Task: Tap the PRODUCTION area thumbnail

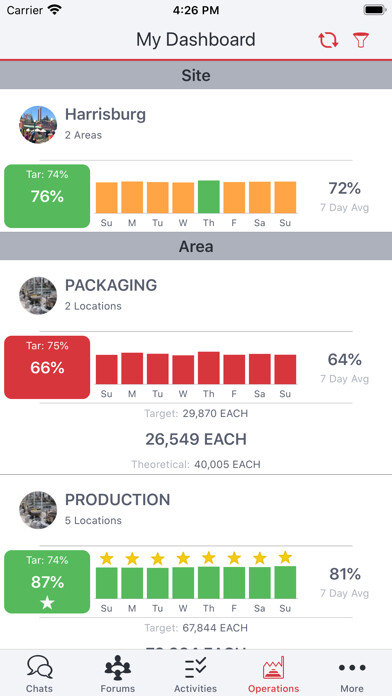Action: (38, 510)
